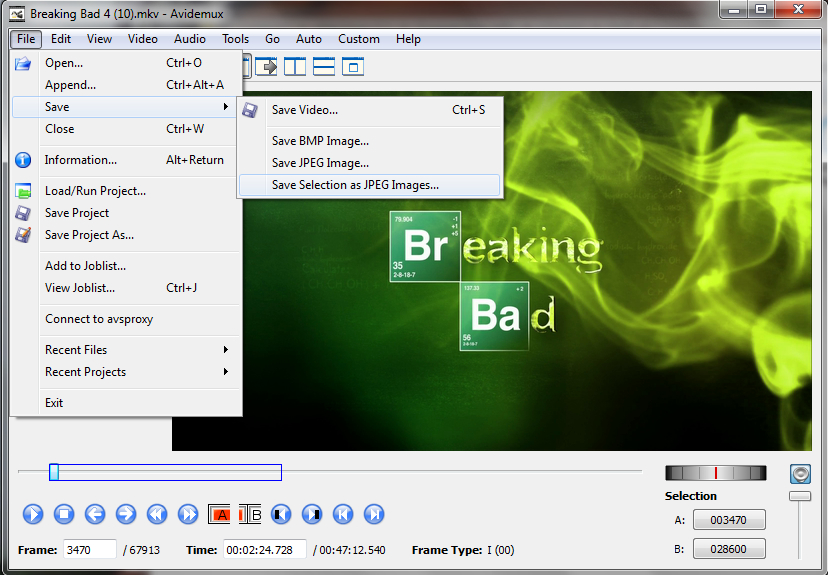Screen dimensions: 828x575
Task: Choose Information... menu entry
Action: (x=126, y=160)
